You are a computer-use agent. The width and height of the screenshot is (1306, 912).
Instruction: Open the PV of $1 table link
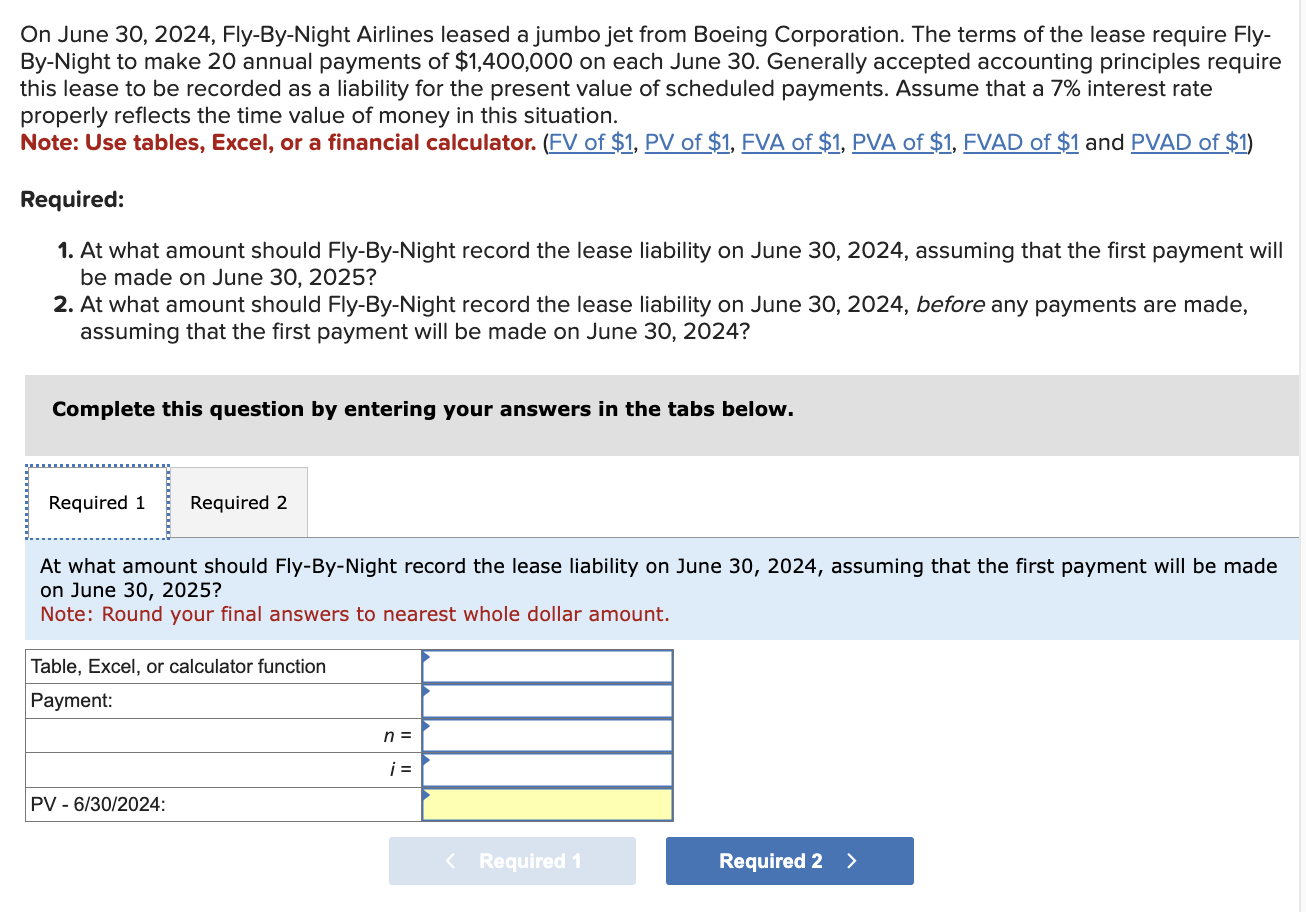click(687, 142)
